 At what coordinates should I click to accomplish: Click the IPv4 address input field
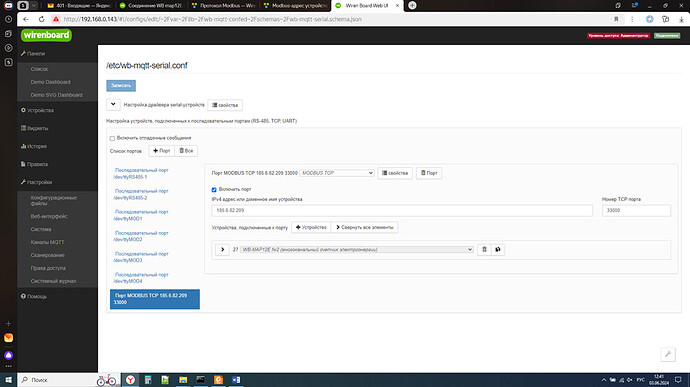[x=402, y=210]
